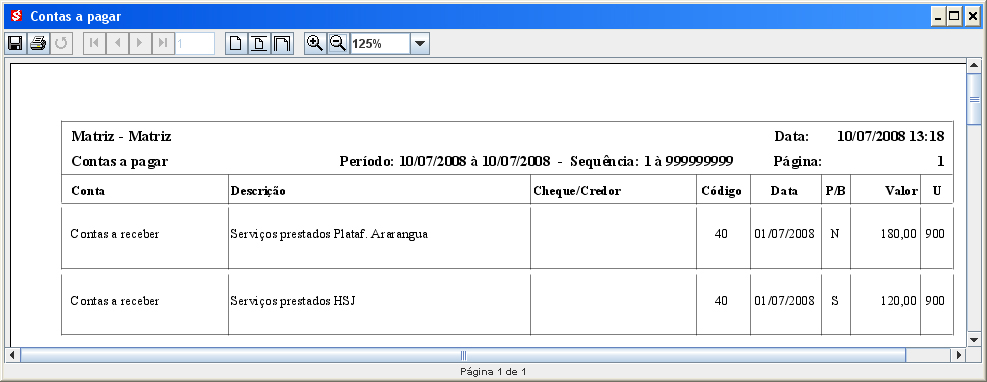Advance to the next page
Viewport: 987px width, 382px height.
point(140,43)
